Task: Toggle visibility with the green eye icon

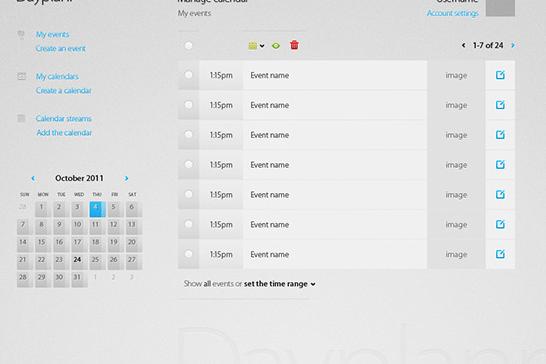Action: pyautogui.click(x=276, y=46)
